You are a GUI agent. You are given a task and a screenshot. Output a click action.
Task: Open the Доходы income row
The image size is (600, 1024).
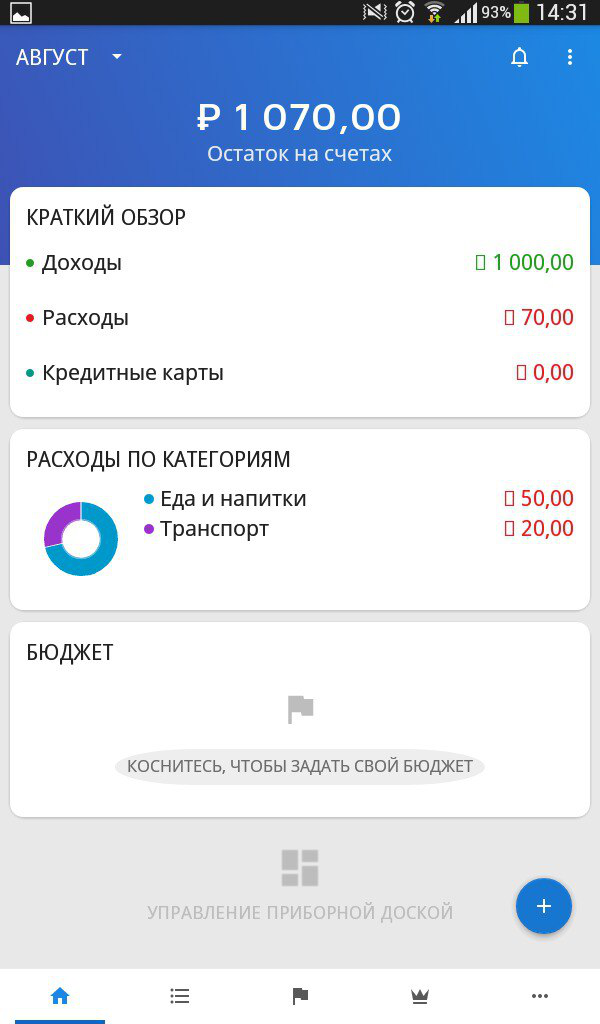tap(300, 263)
